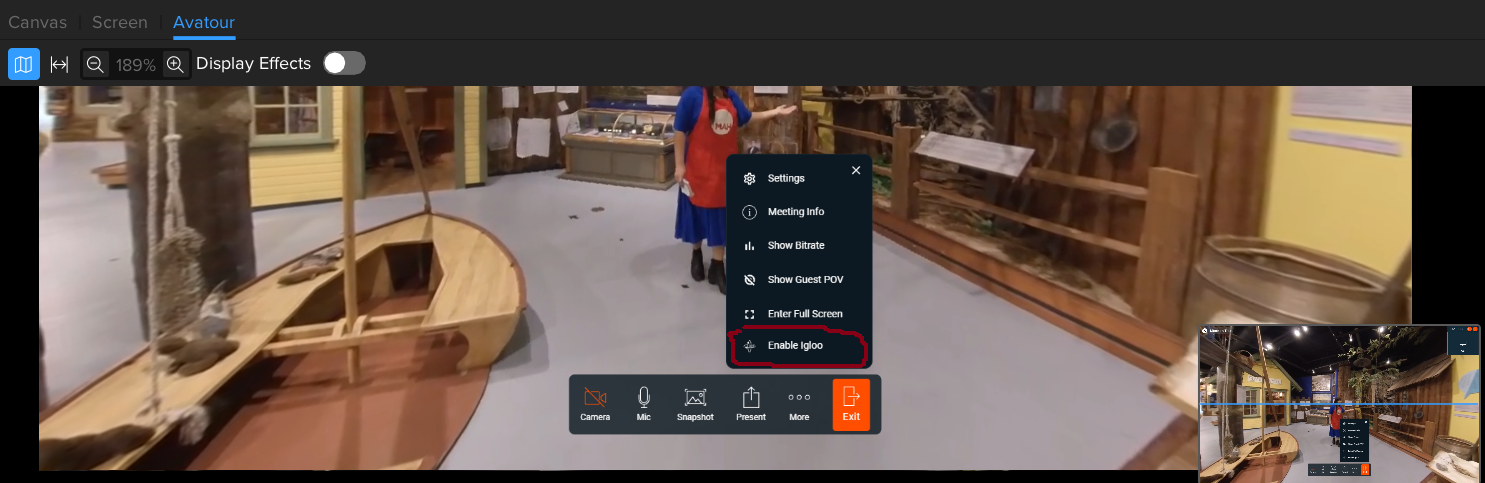Viewport: 1485px width, 483px height.
Task: Take a Snapshot
Action: (695, 404)
